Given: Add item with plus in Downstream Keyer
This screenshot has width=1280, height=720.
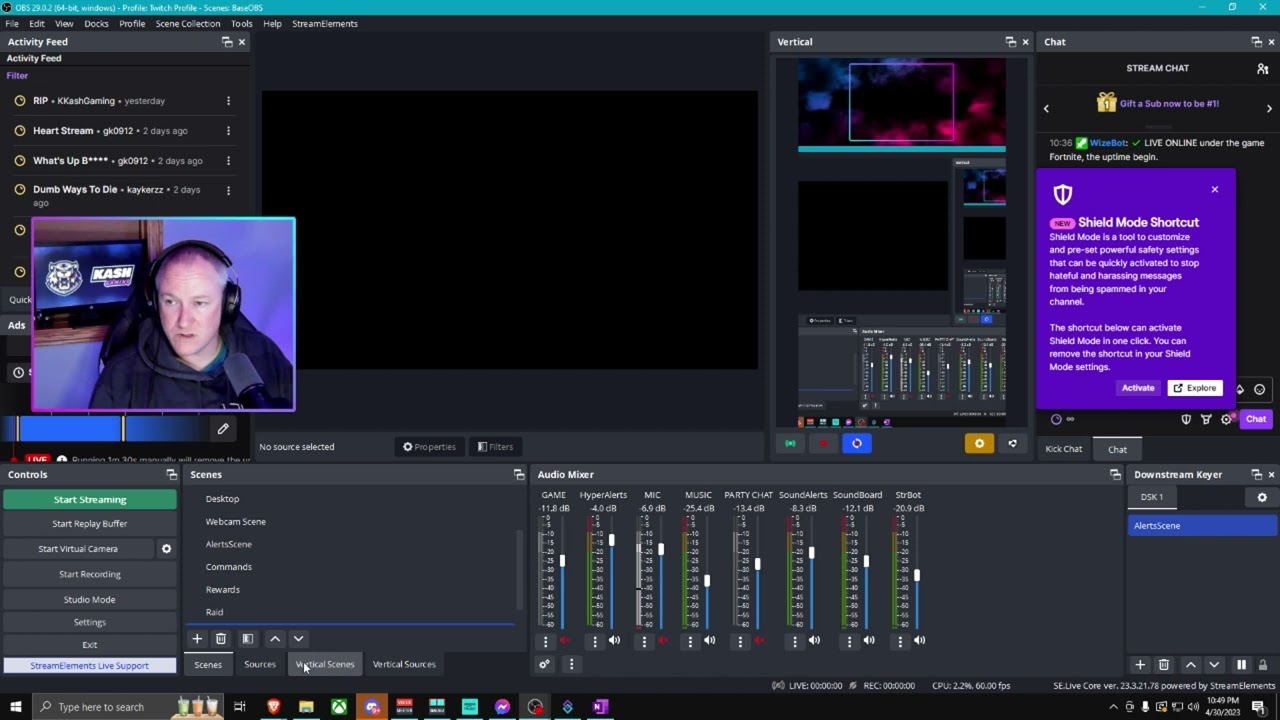Looking at the screenshot, I should pyautogui.click(x=1139, y=665).
